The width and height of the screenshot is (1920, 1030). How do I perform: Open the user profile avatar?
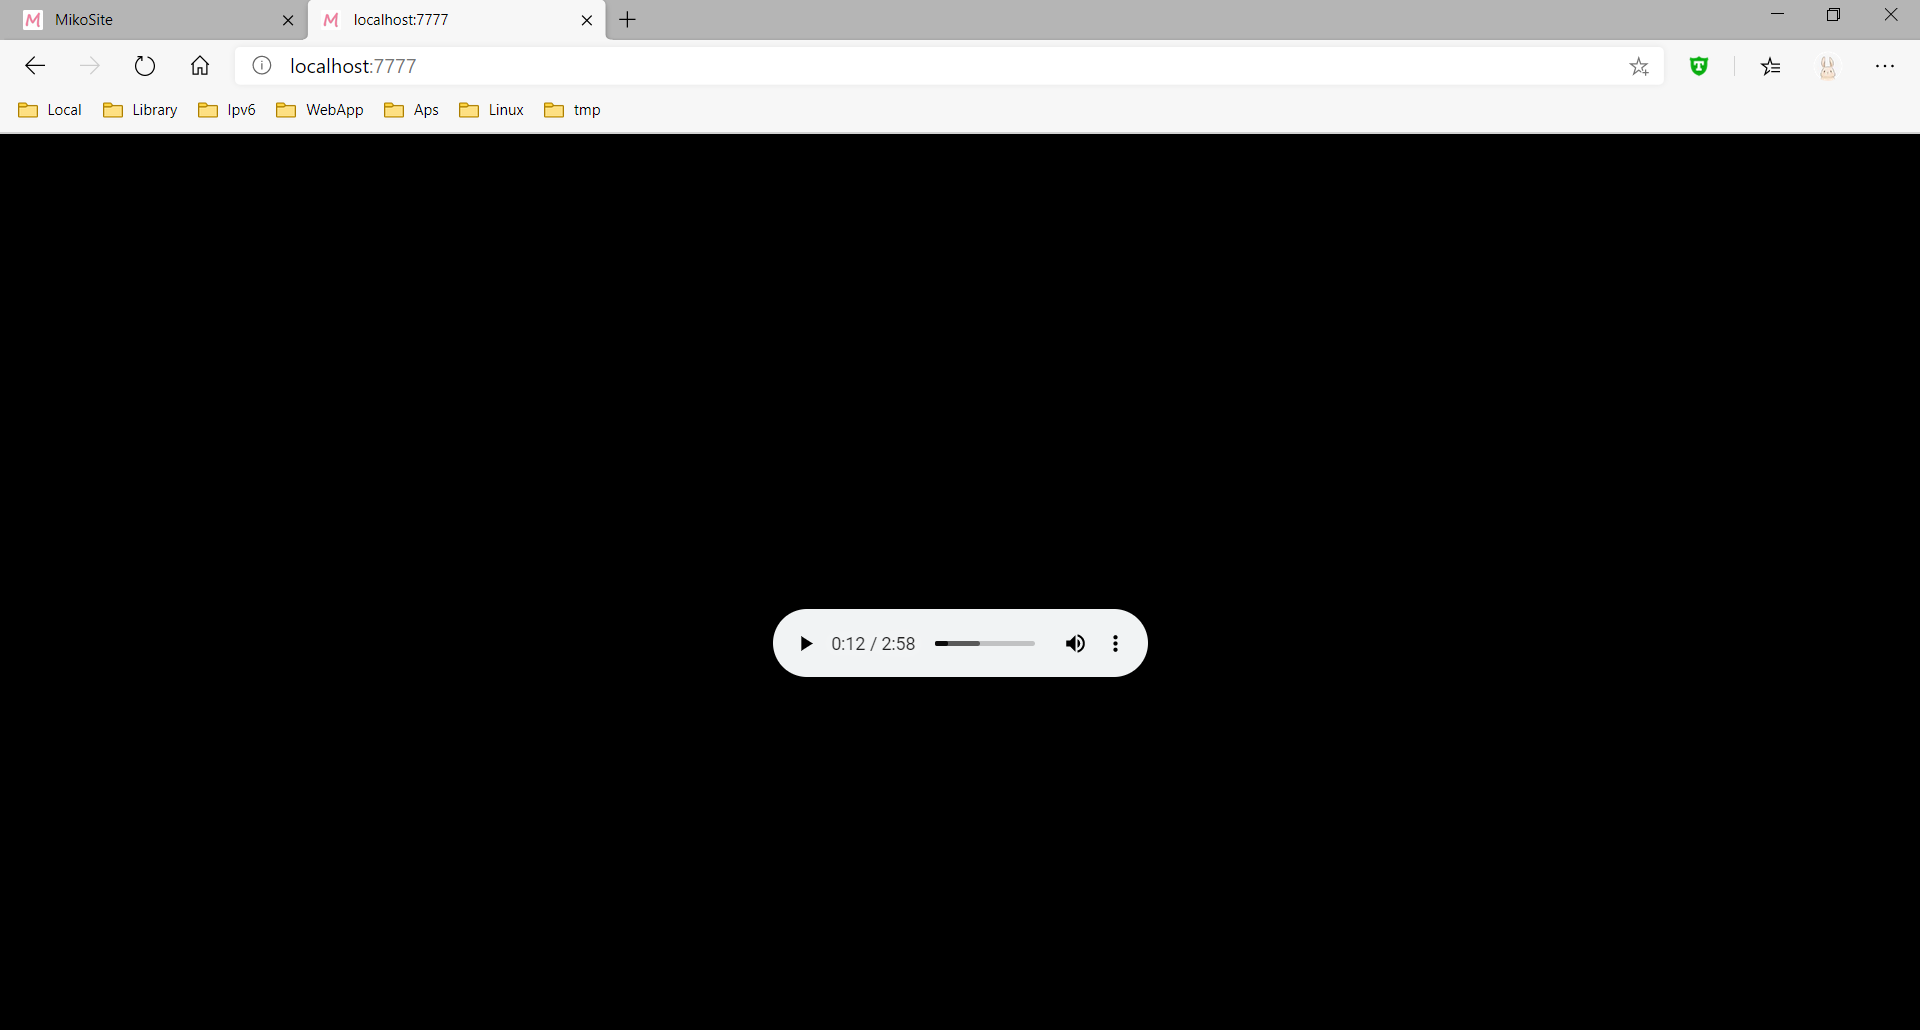[x=1828, y=66]
